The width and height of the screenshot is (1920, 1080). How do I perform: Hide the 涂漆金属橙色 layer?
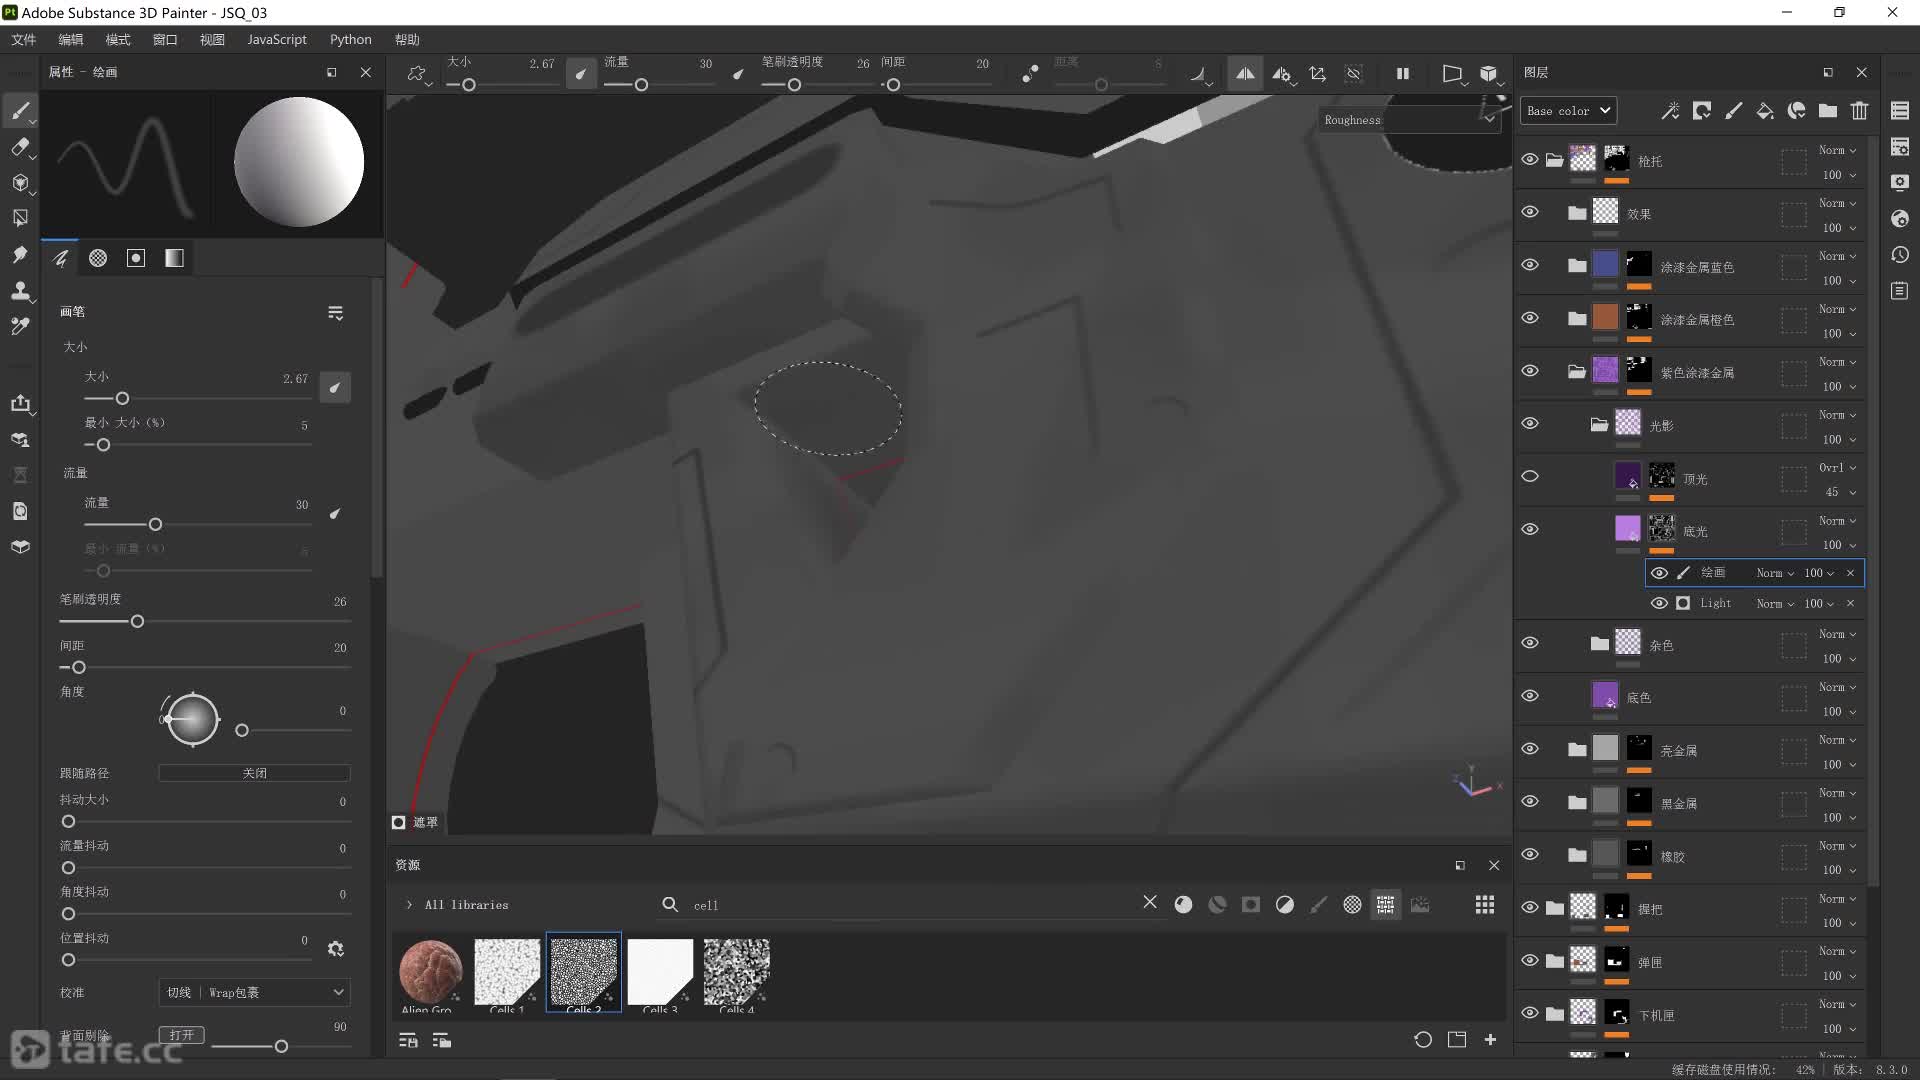[x=1530, y=318]
